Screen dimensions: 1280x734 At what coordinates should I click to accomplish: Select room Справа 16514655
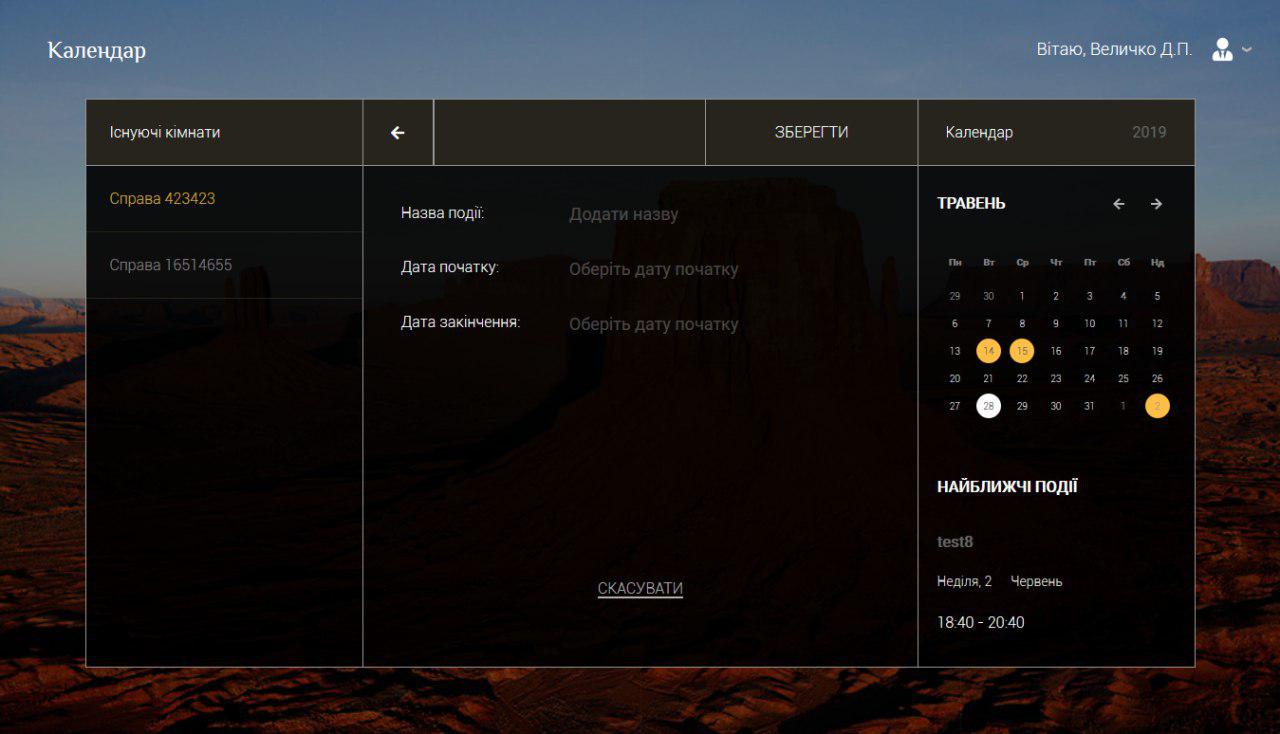[x=170, y=265]
